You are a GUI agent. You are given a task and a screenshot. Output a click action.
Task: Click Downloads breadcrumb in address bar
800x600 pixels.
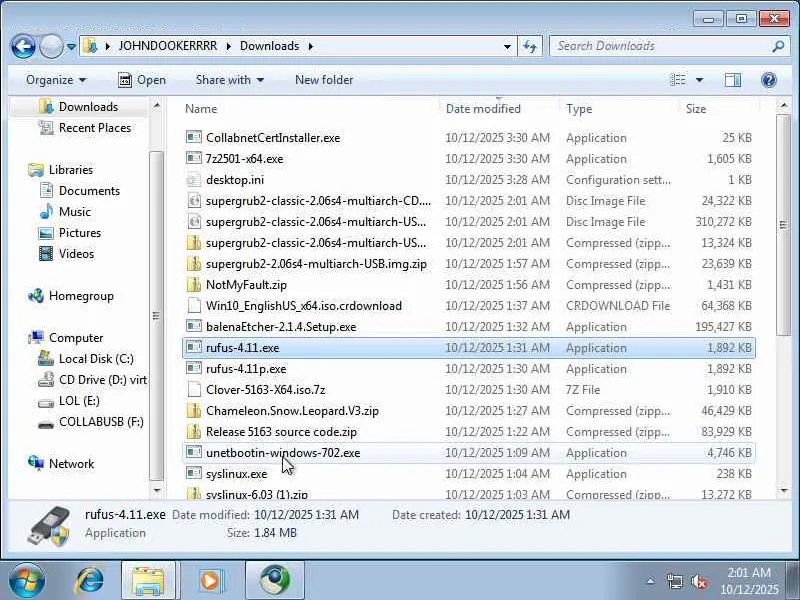click(x=269, y=46)
